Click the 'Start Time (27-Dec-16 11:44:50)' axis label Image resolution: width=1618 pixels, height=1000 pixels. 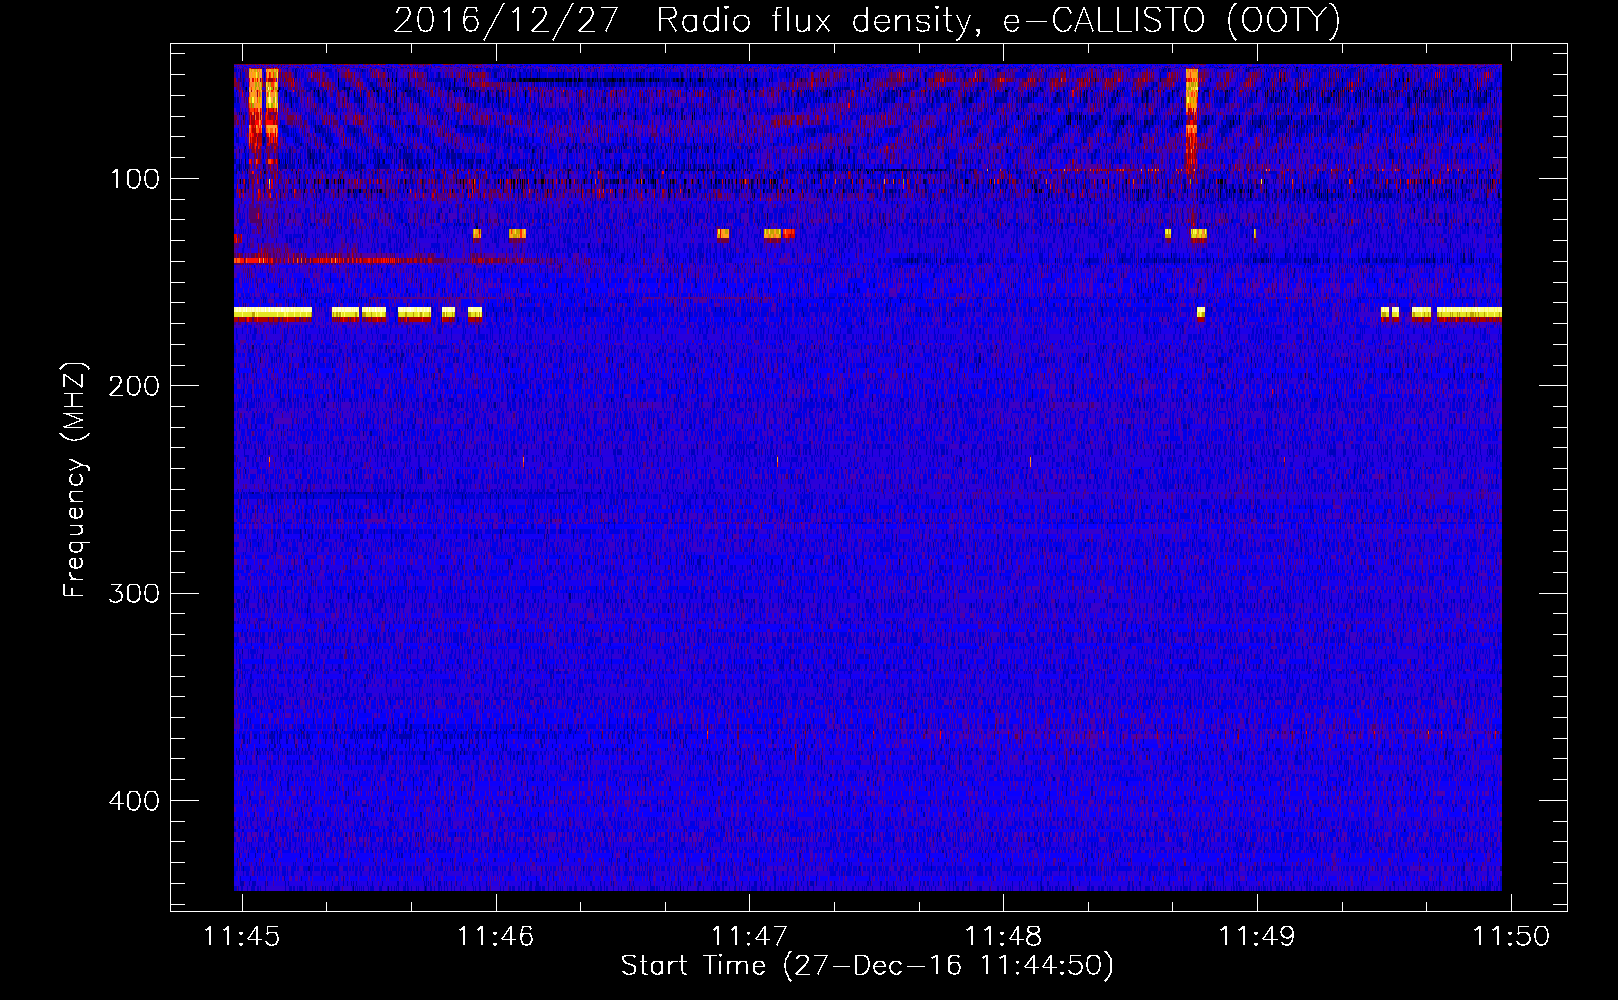click(x=867, y=966)
